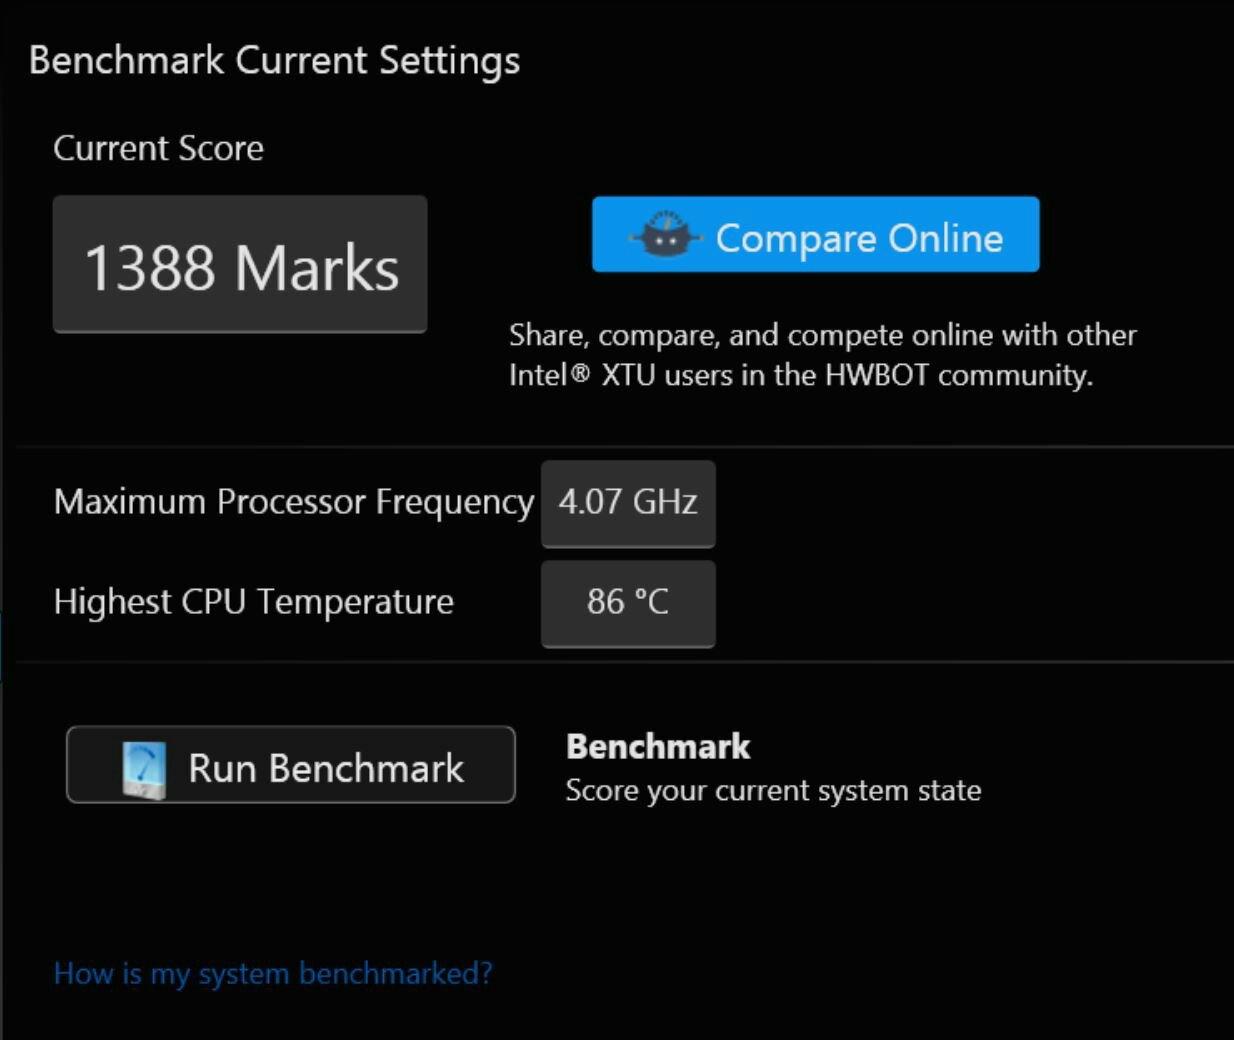This screenshot has height=1040, width=1234.
Task: Click the 4.07 GHz frequency value
Action: [x=628, y=504]
